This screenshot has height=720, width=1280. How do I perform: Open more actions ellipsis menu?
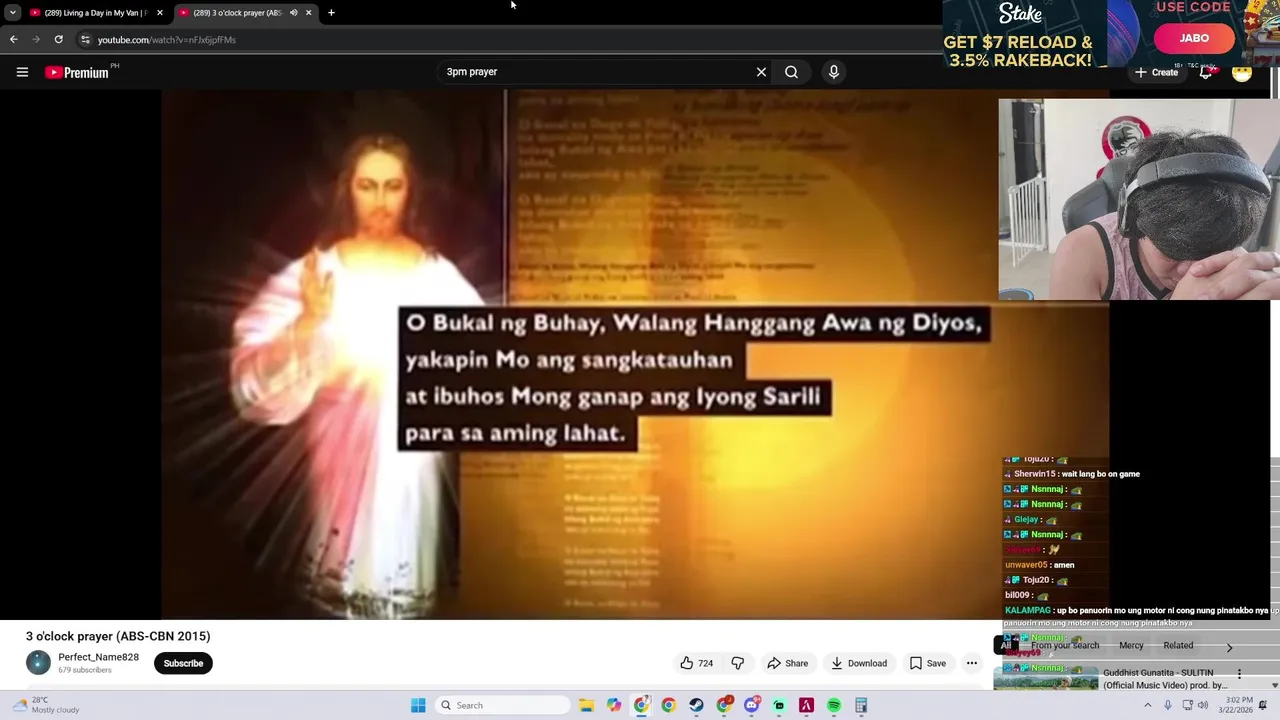tap(971, 663)
